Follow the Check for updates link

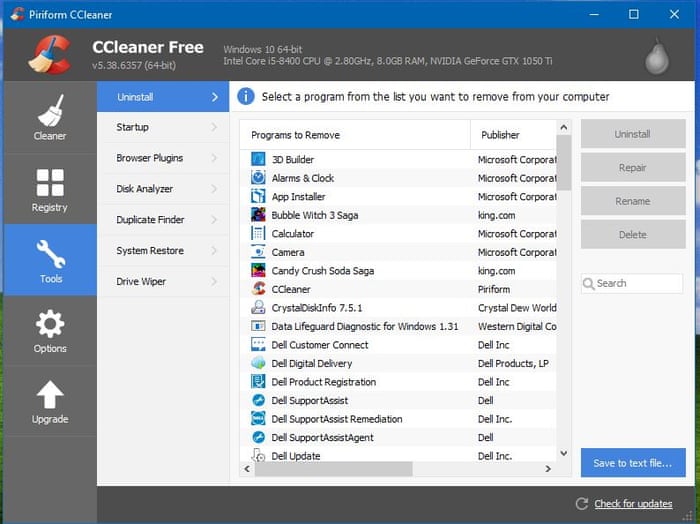click(x=633, y=504)
